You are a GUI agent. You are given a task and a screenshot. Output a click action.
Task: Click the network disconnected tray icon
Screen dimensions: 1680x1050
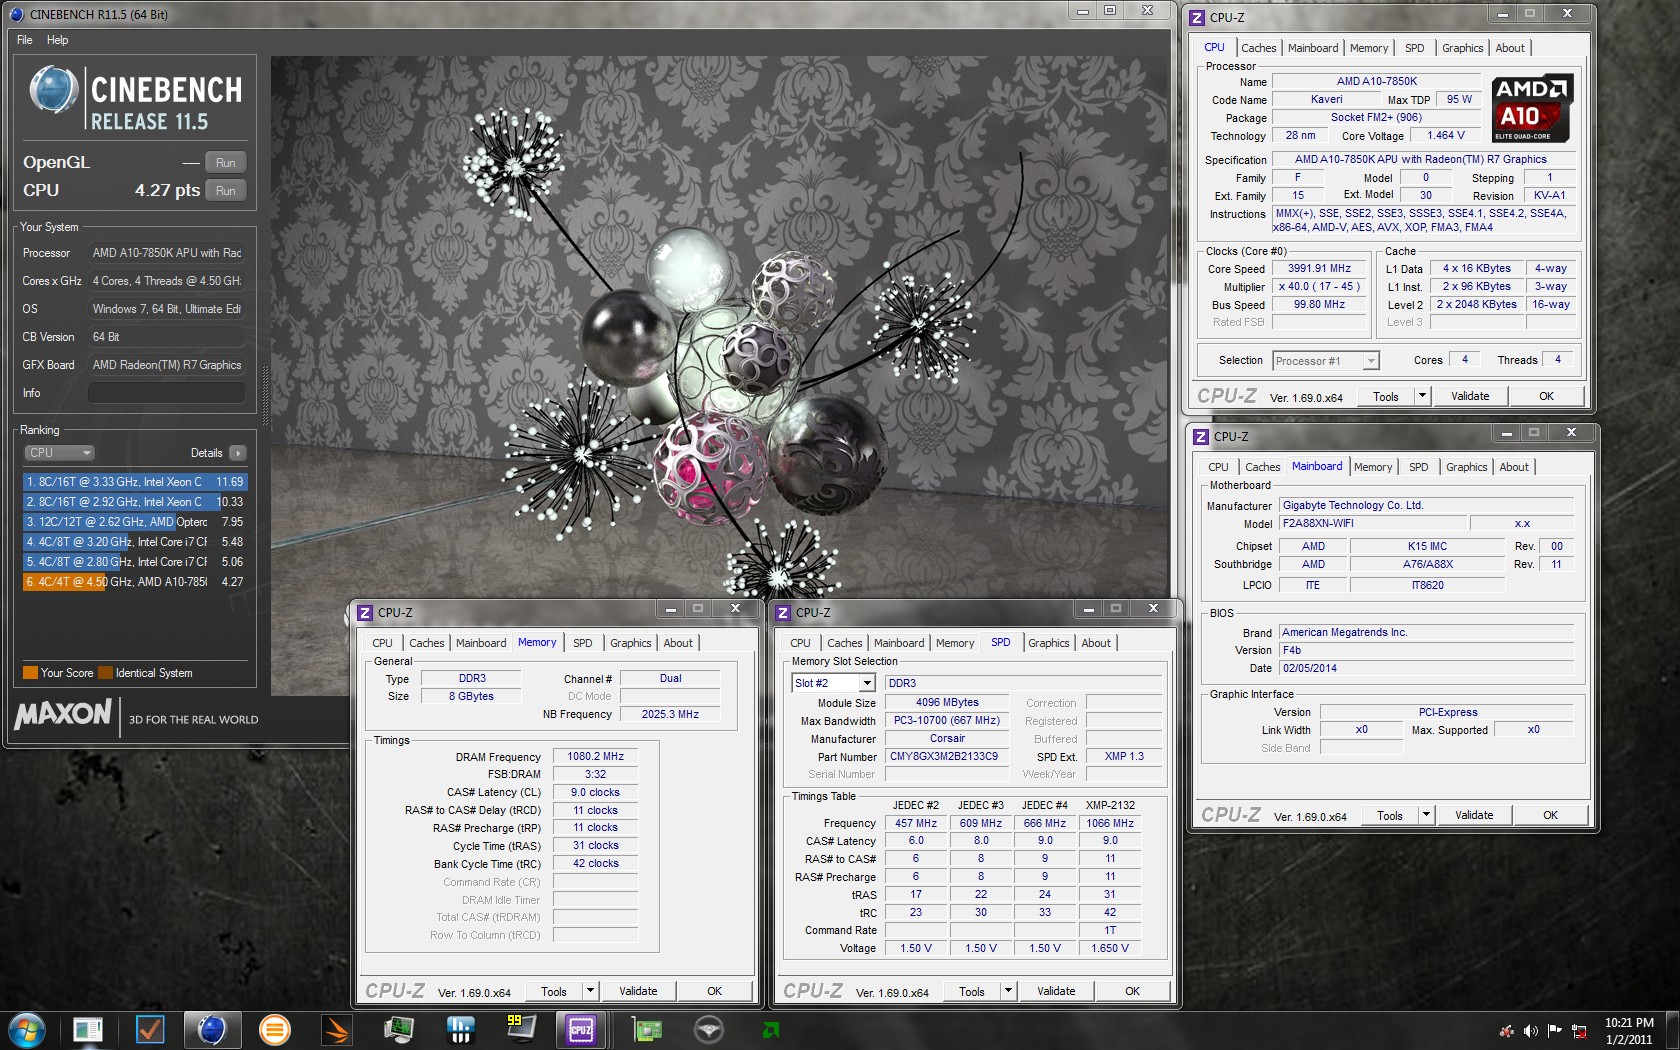pos(1579,1030)
